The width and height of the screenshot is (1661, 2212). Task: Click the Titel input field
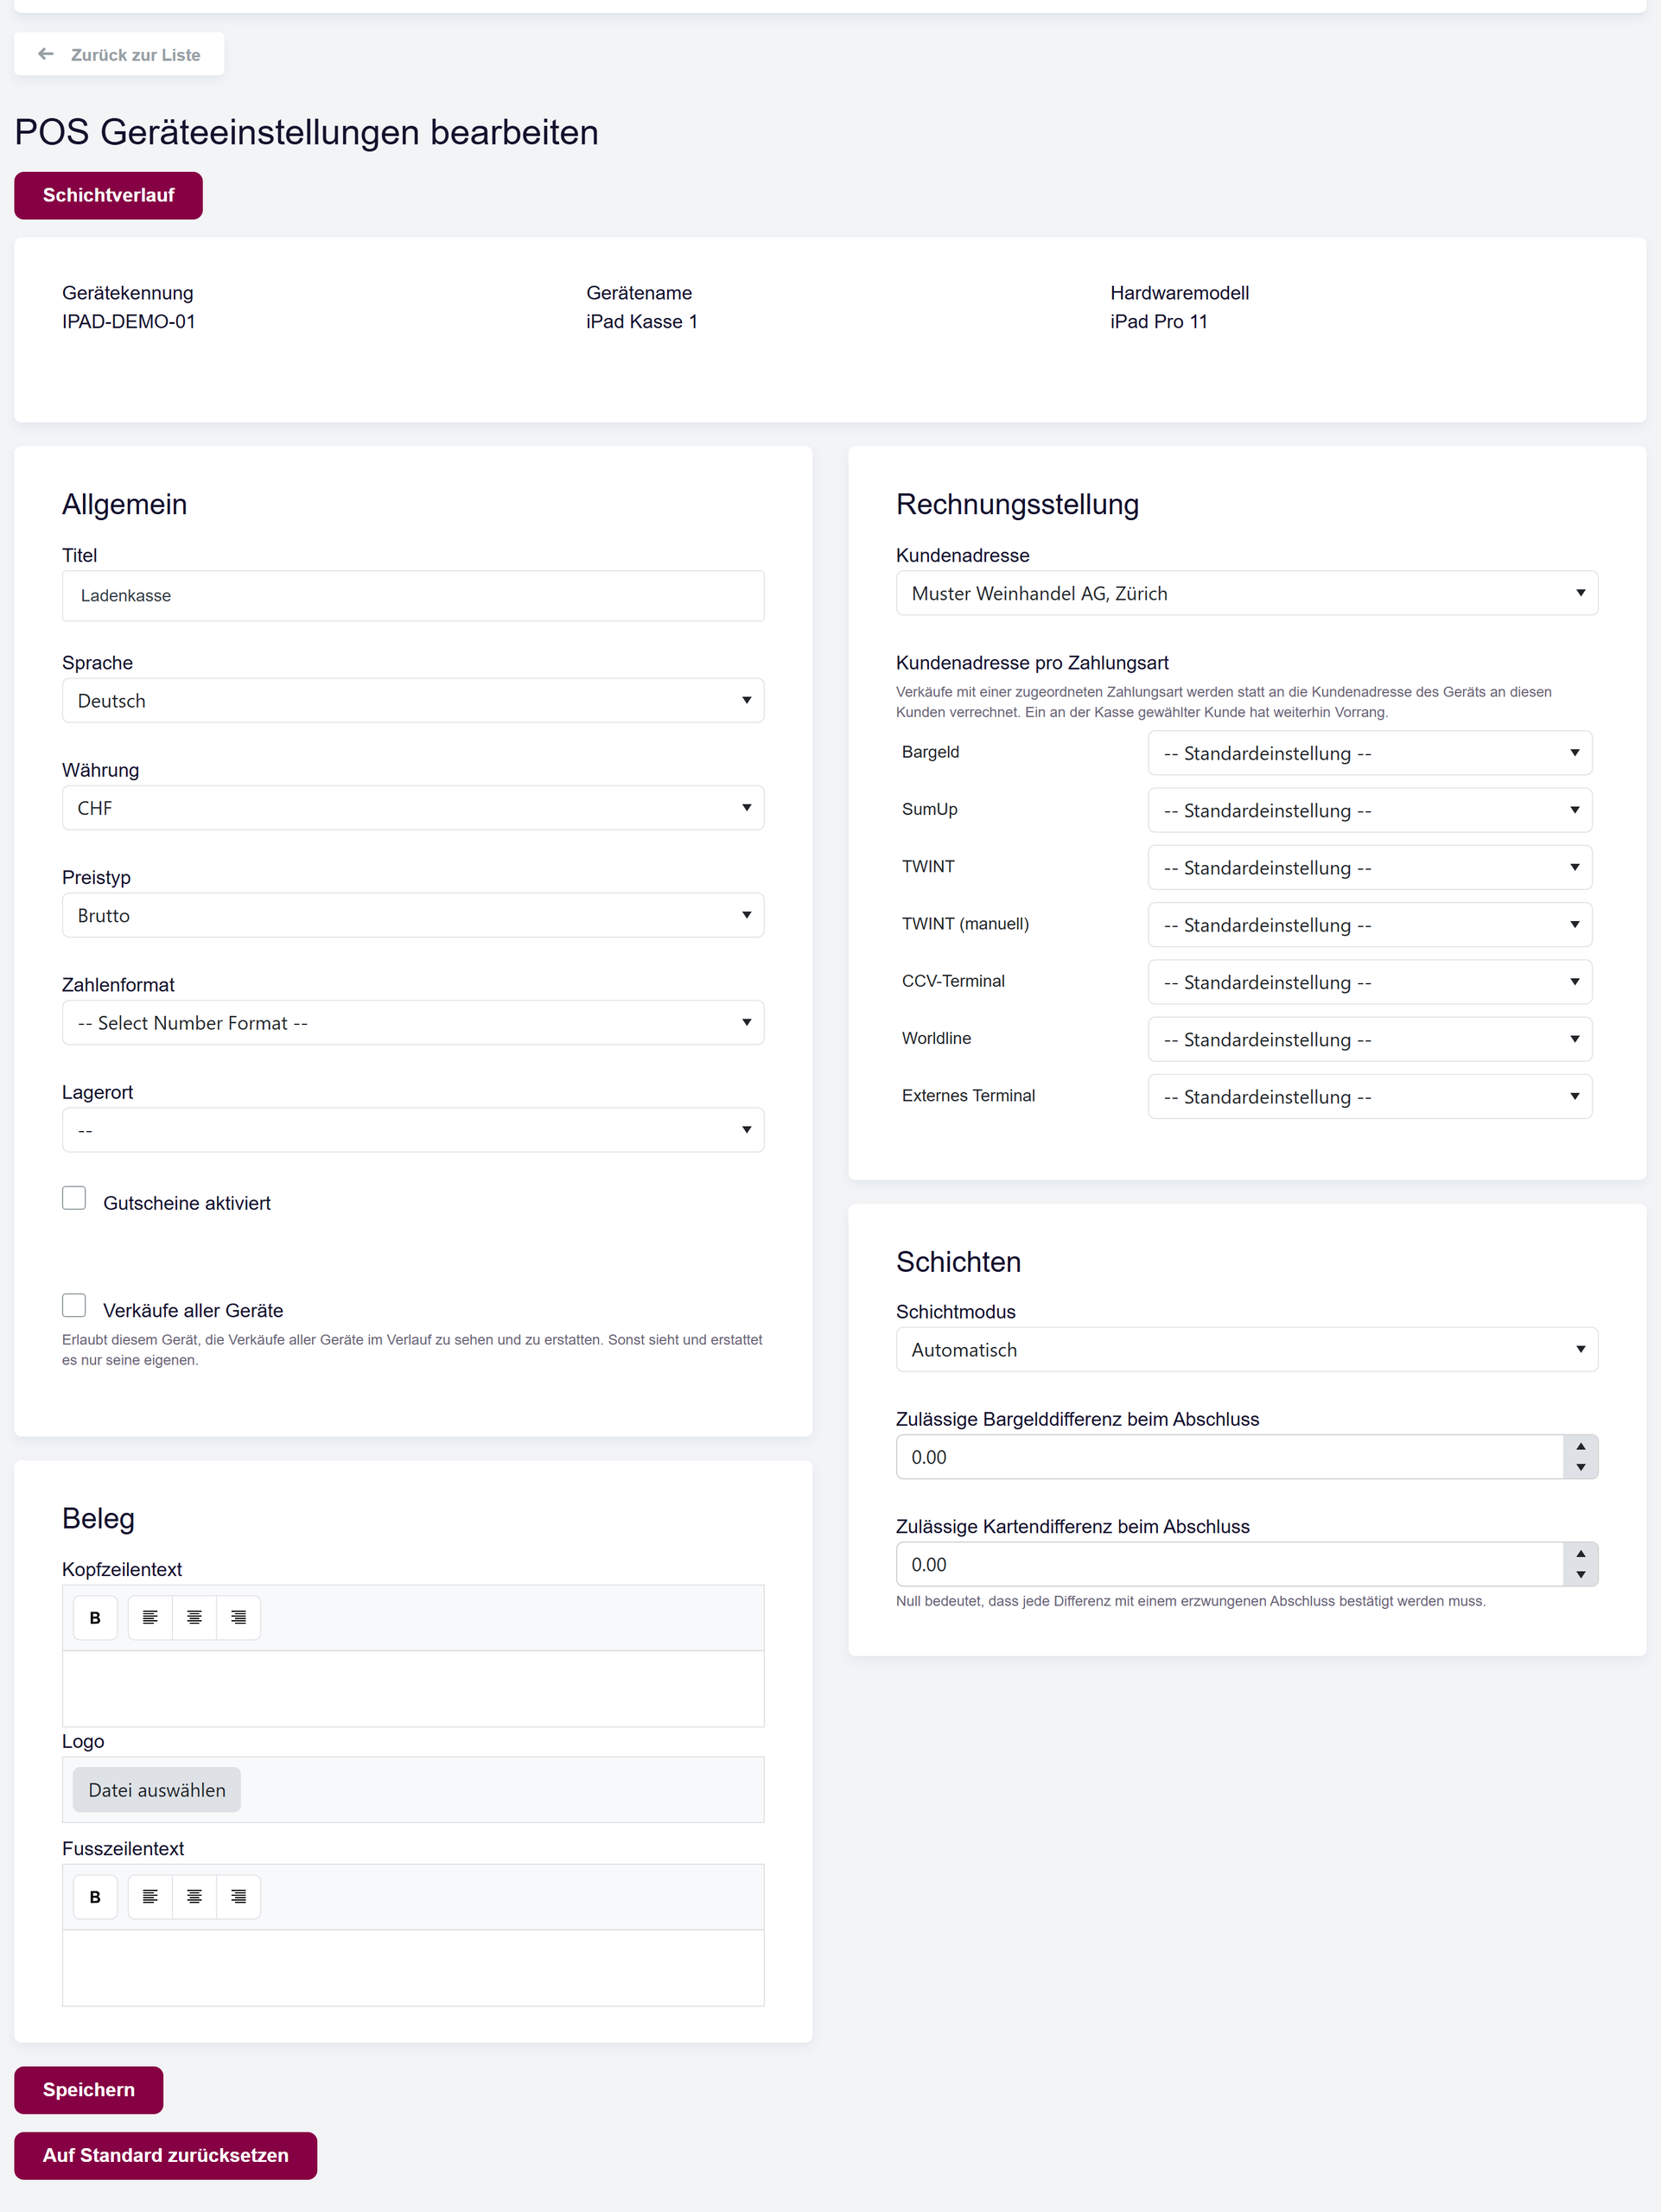(x=413, y=595)
